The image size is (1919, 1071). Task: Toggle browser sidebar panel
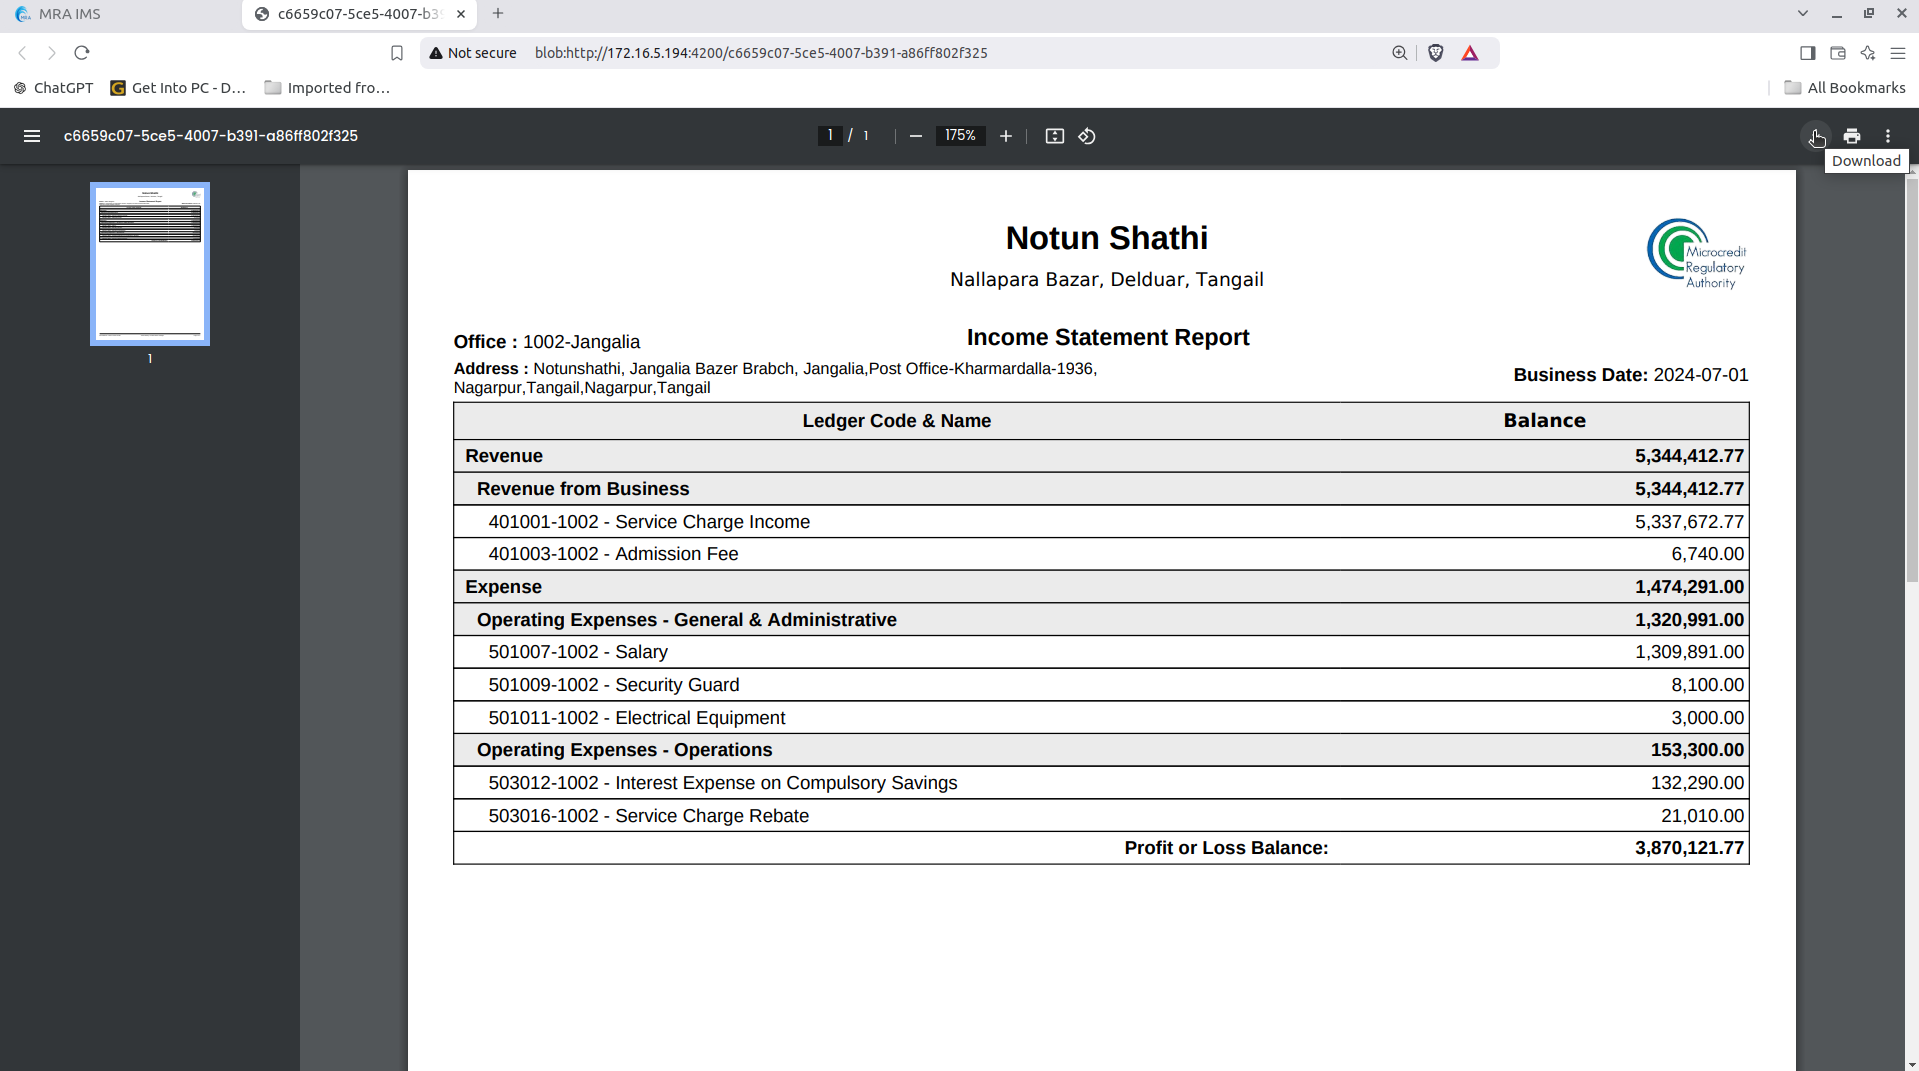tap(1808, 53)
